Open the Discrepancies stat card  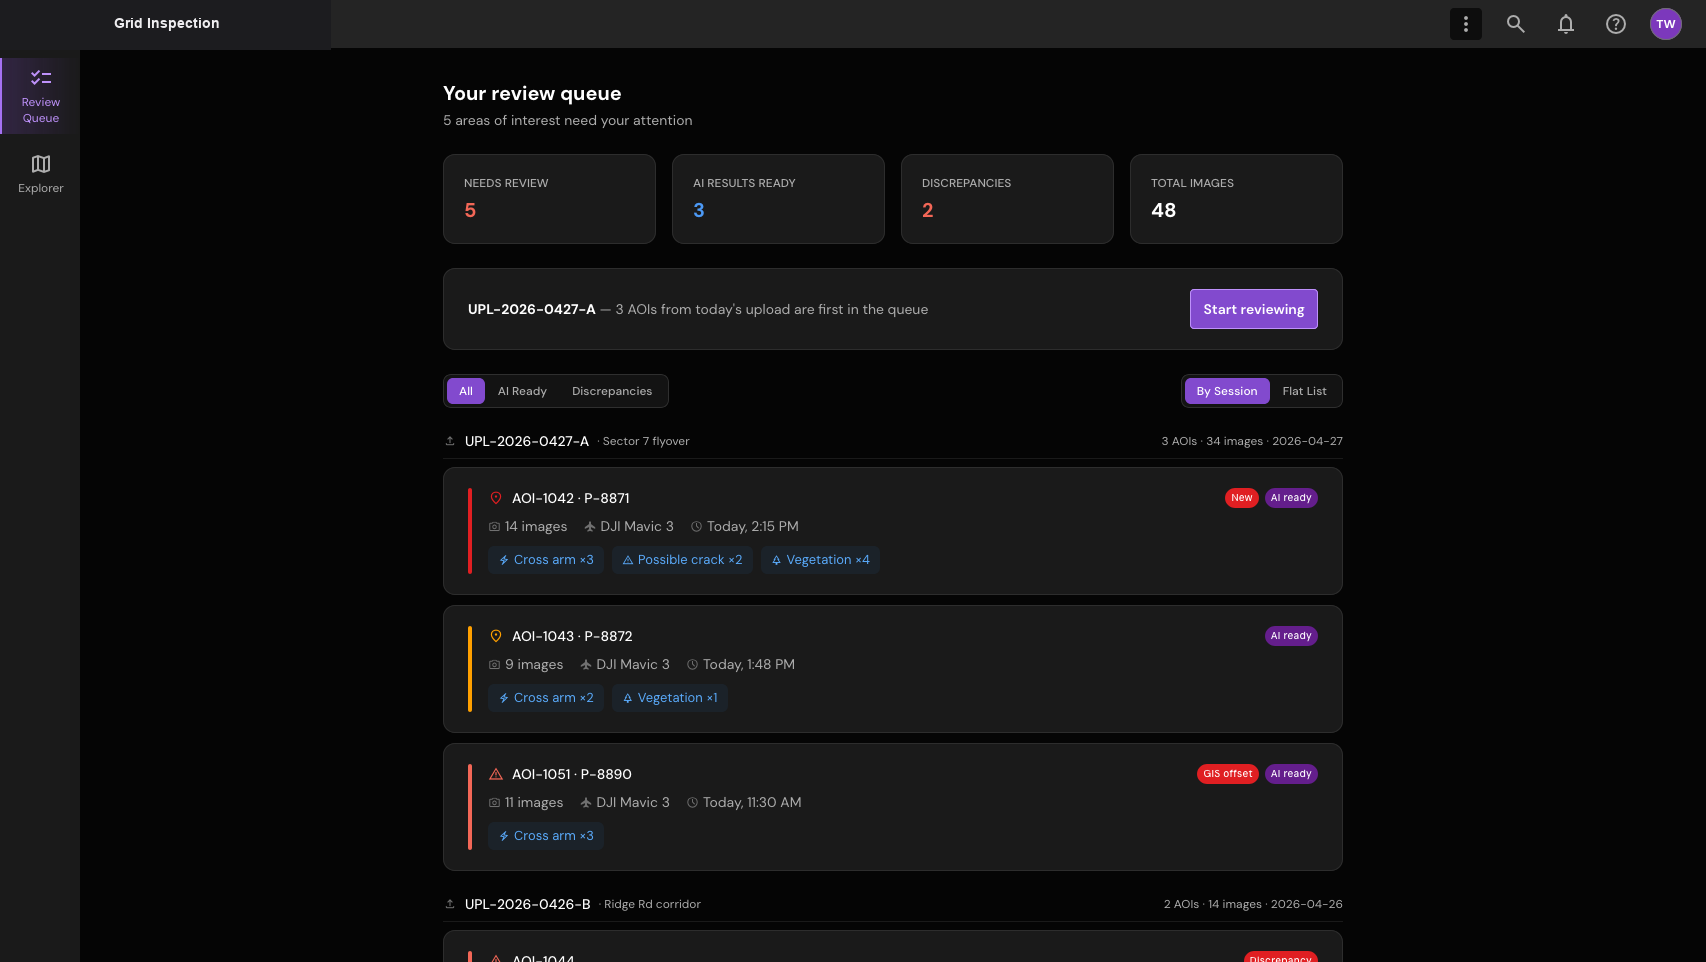(1007, 199)
